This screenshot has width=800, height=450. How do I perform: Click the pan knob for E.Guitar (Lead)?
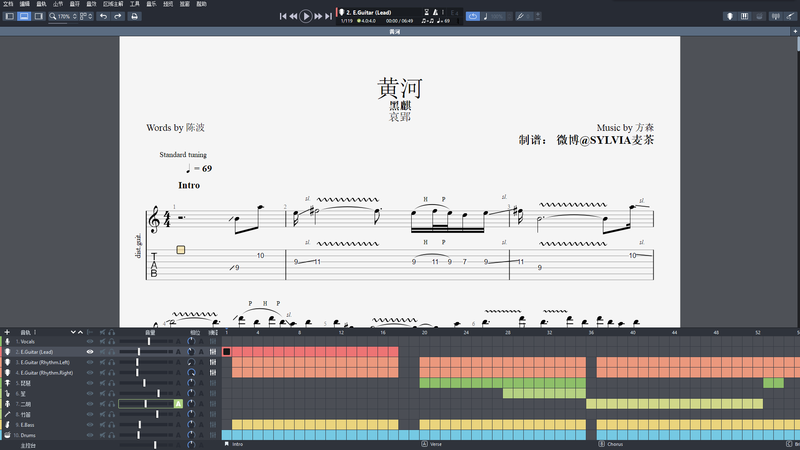[x=191, y=352]
